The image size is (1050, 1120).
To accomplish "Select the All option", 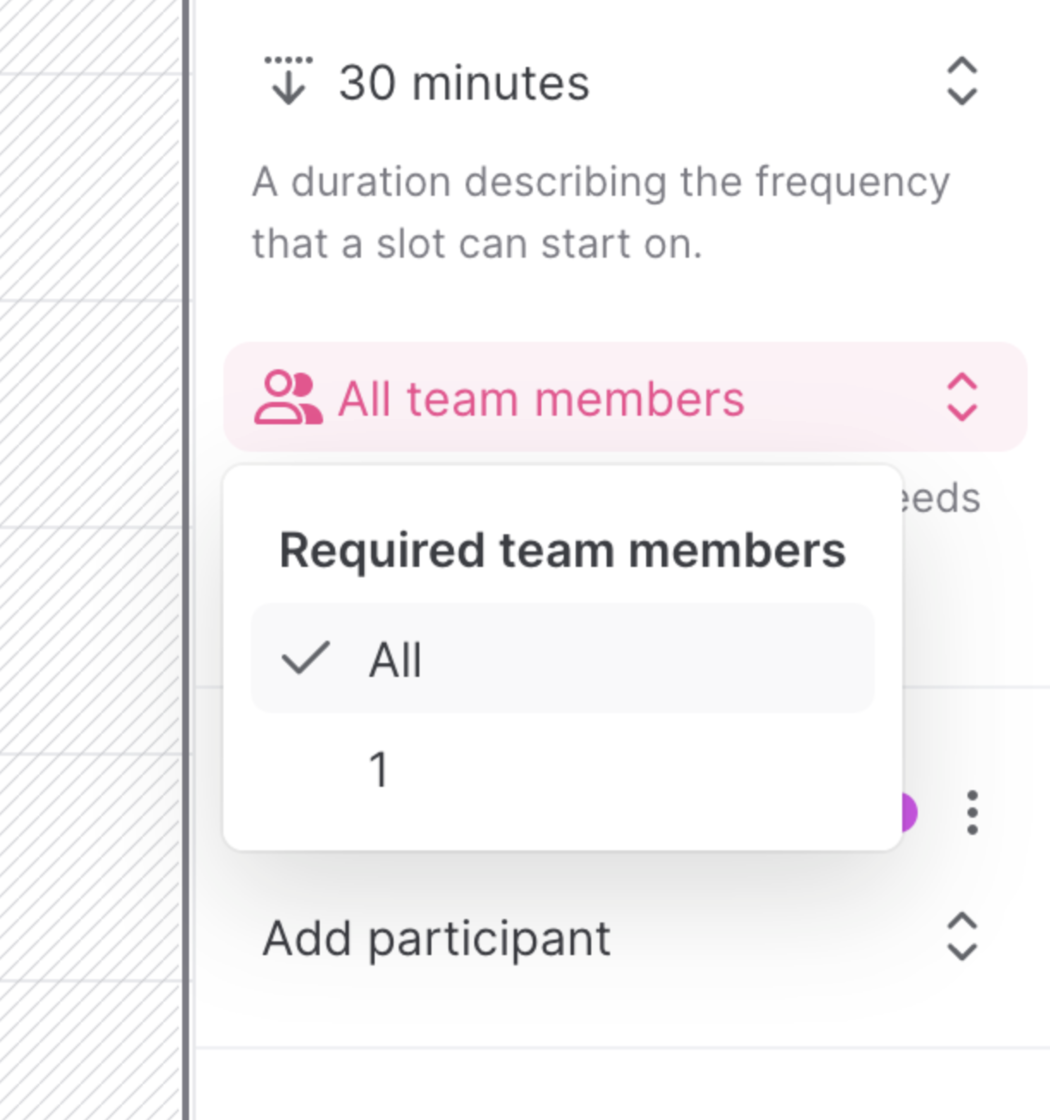I will coord(562,658).
